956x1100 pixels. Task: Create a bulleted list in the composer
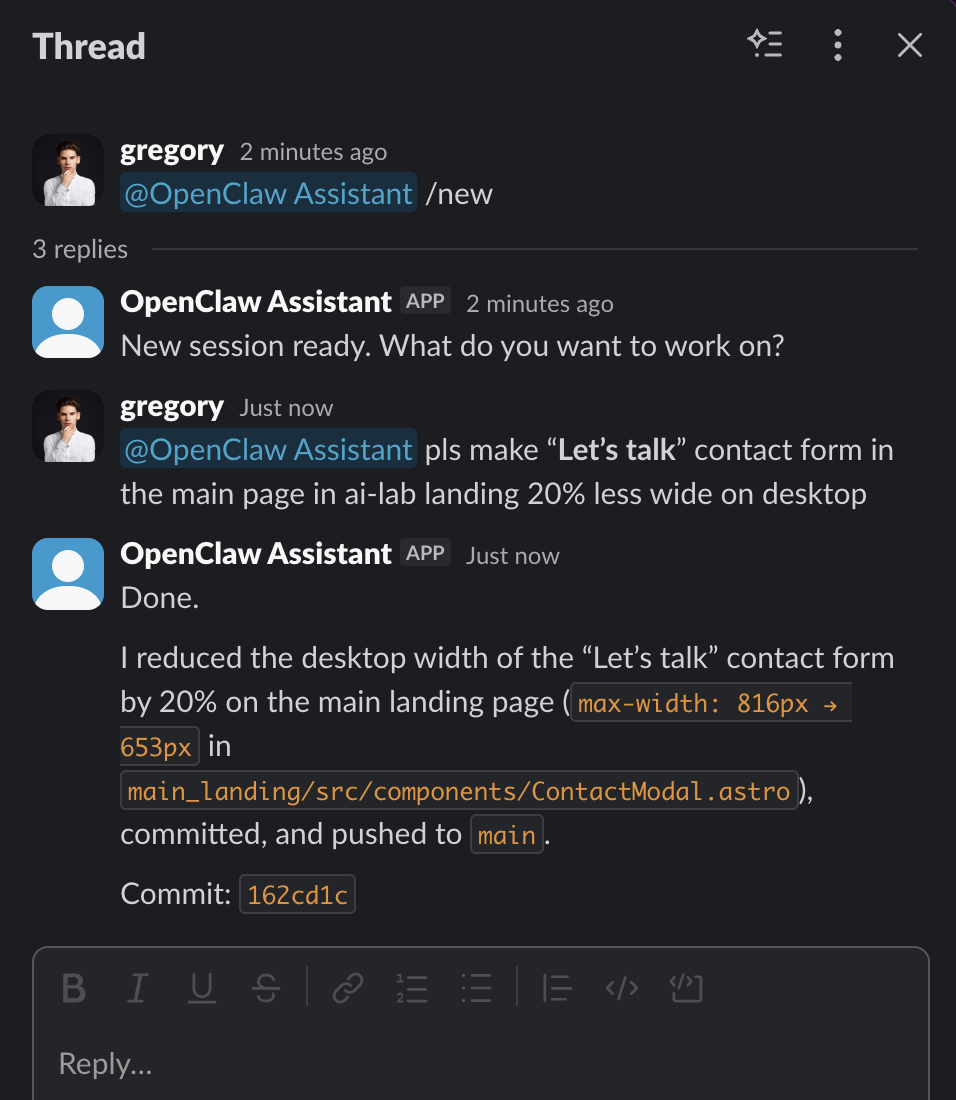[477, 989]
